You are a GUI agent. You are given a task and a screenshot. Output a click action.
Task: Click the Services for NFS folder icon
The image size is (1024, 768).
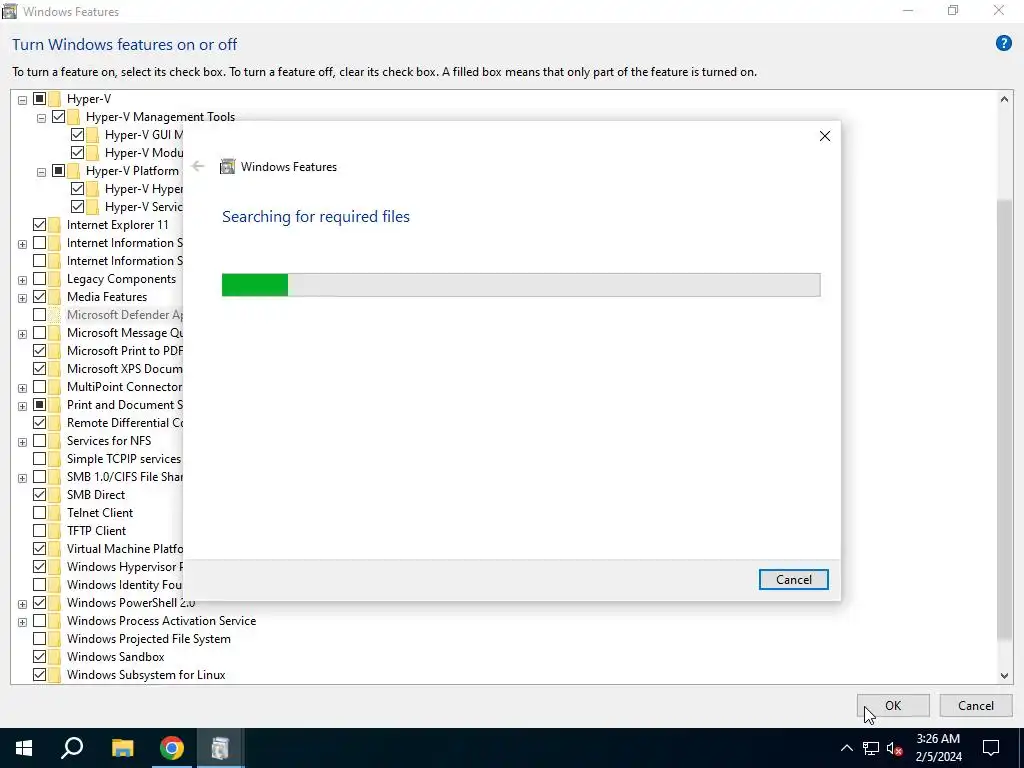(x=55, y=441)
